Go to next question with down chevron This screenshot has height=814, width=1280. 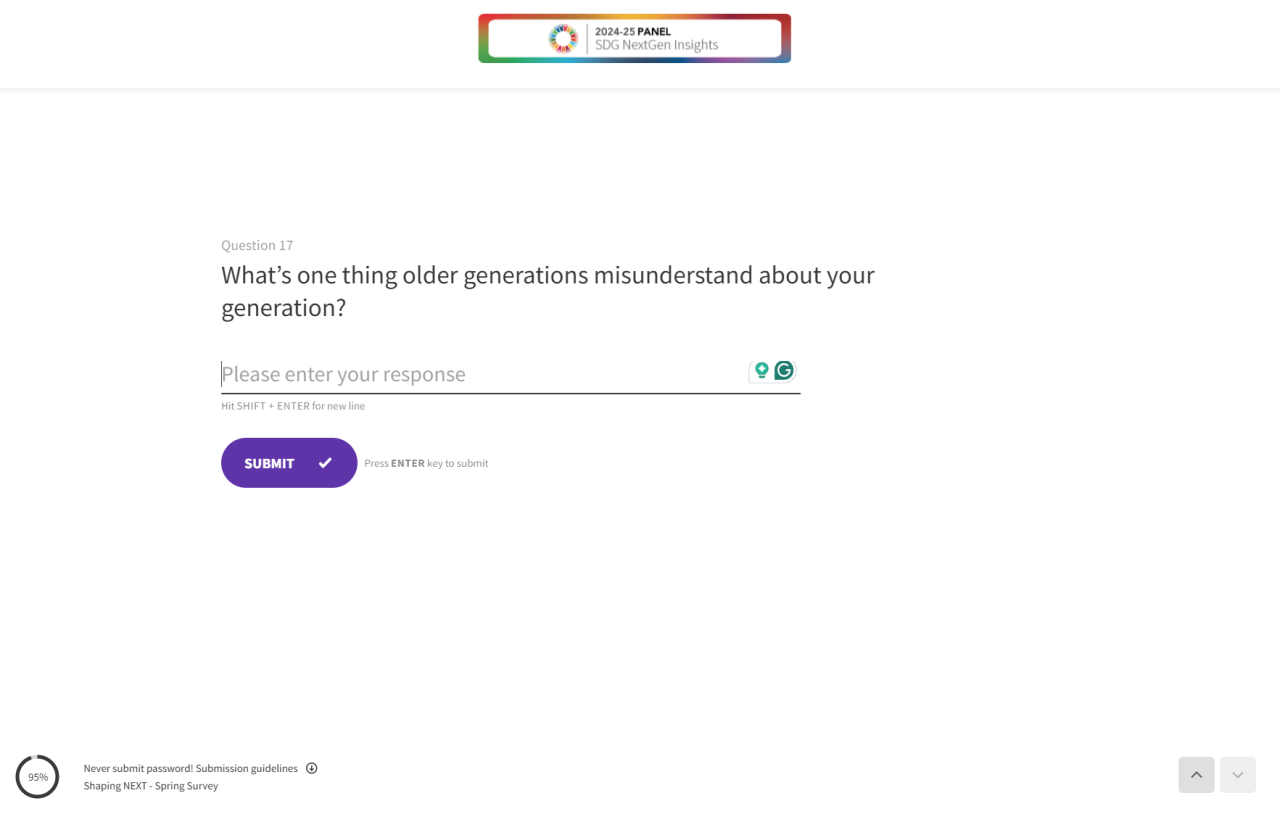1237,775
